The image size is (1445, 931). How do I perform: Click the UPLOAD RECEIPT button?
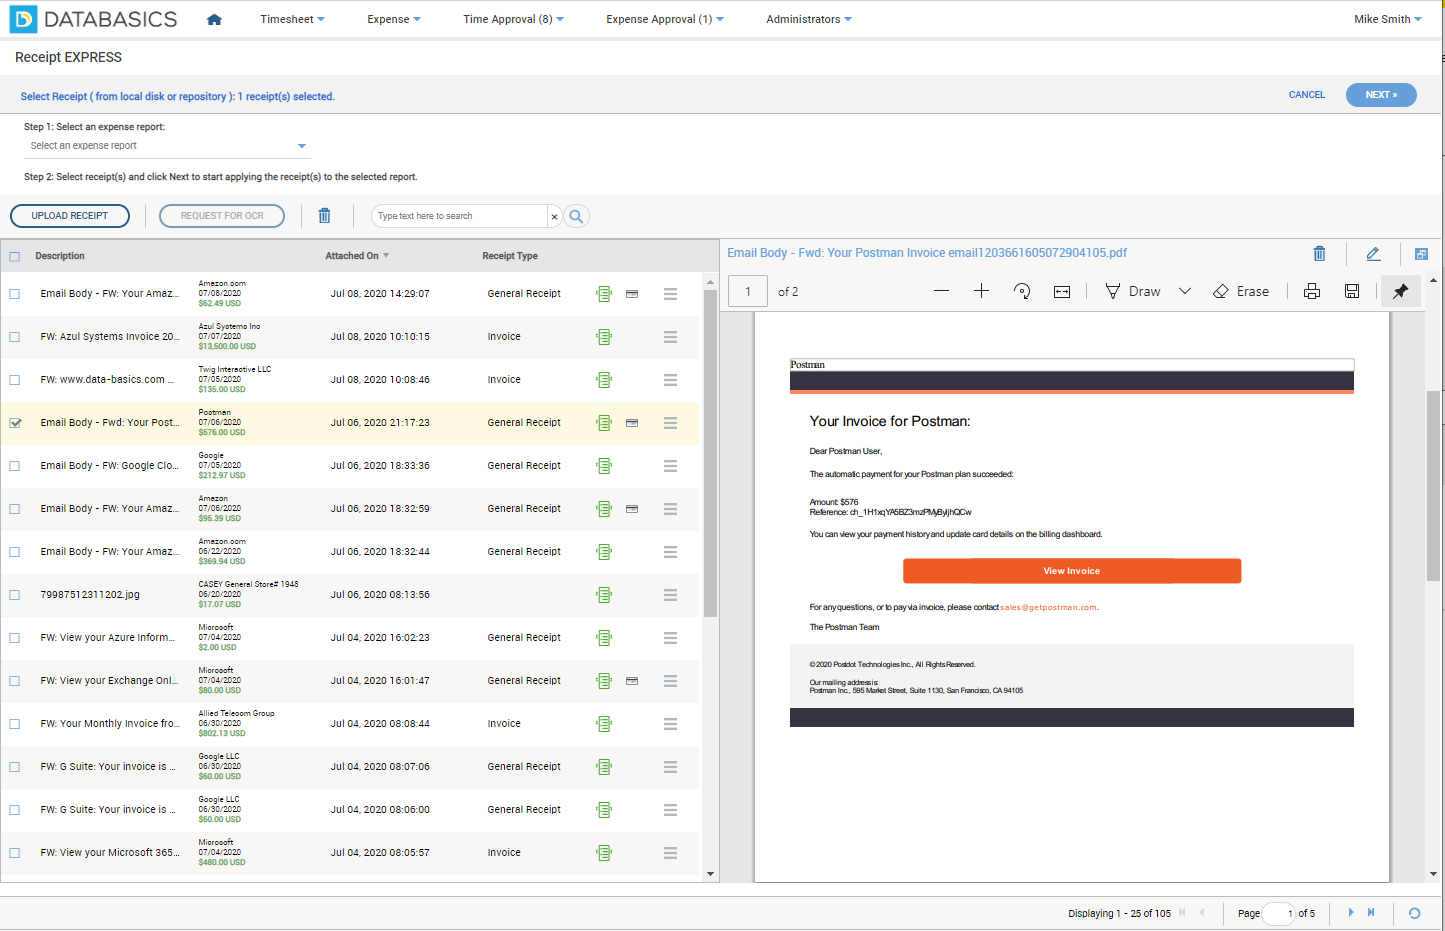70,216
